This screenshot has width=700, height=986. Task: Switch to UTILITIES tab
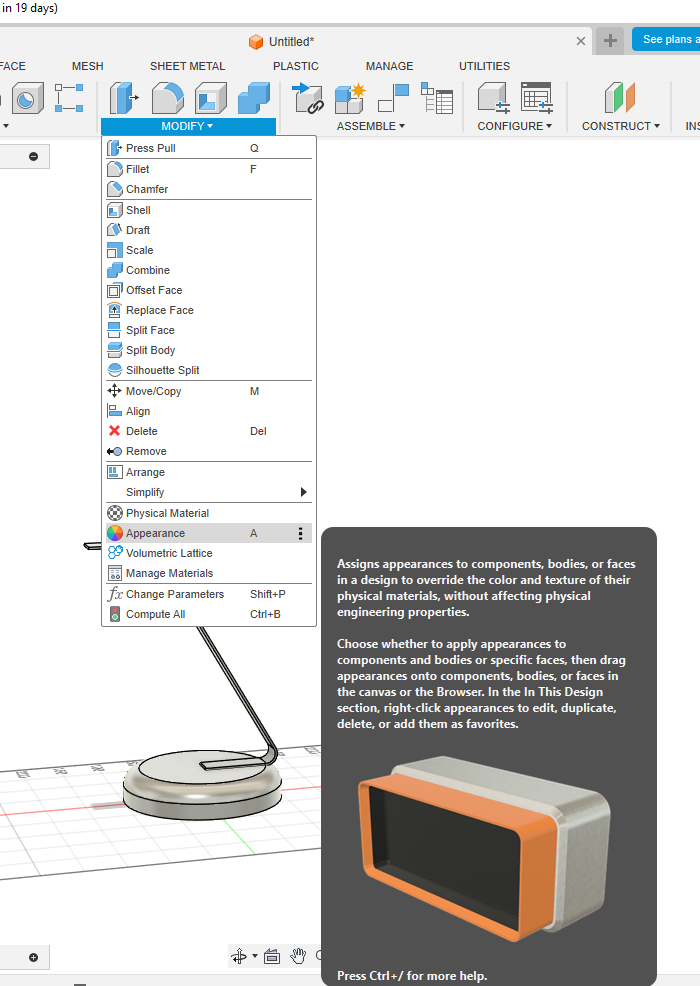[484, 66]
